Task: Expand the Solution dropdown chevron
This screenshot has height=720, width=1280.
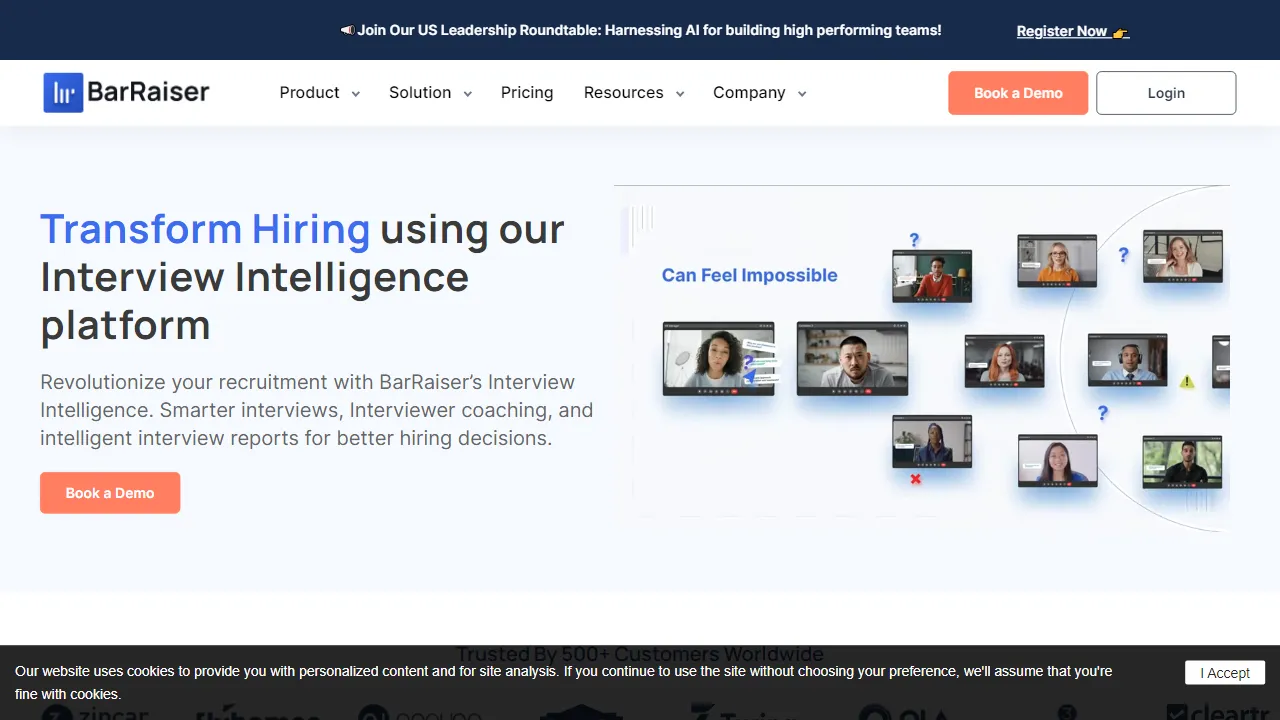Action: (467, 94)
